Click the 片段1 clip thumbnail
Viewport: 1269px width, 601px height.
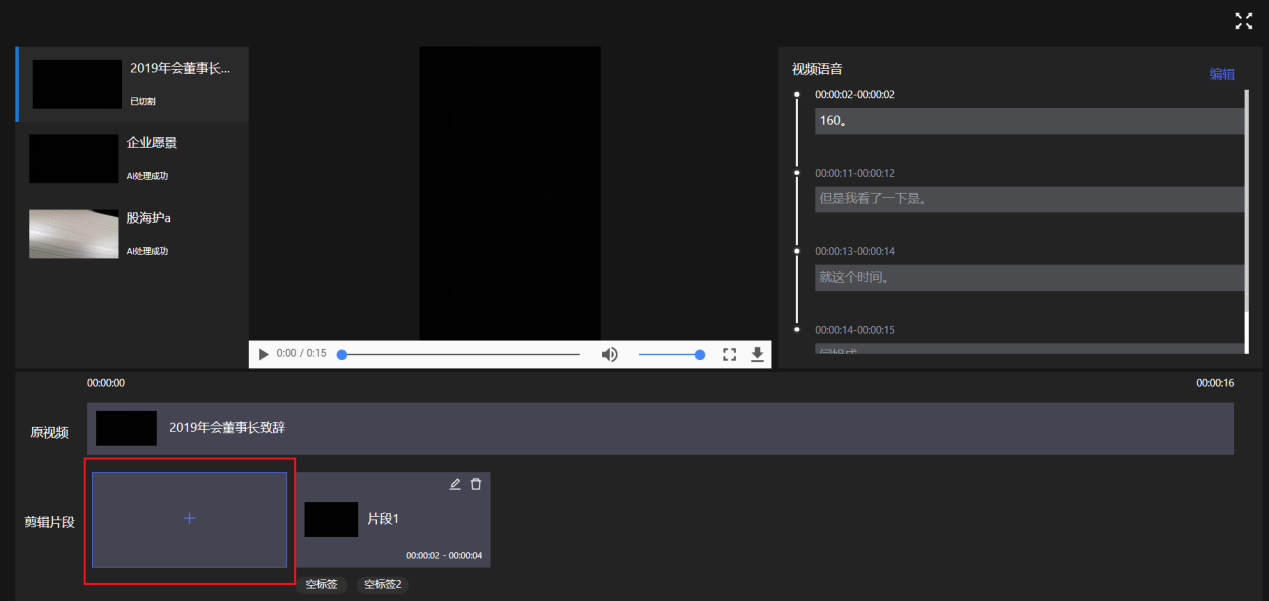(x=331, y=520)
